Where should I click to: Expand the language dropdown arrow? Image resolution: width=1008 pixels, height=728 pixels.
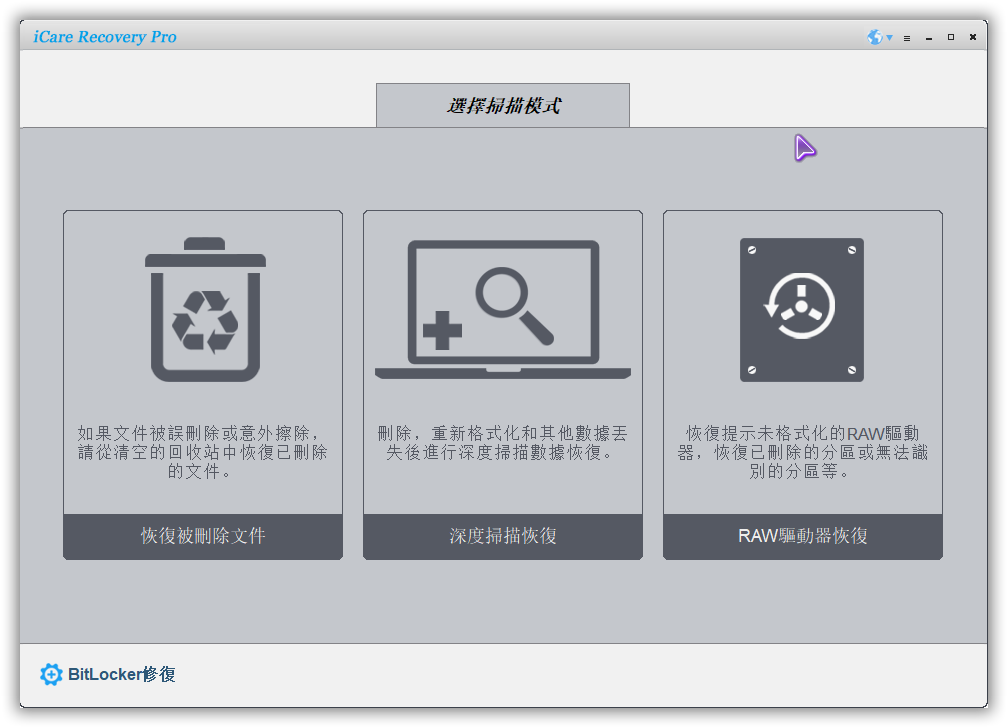tap(889, 38)
